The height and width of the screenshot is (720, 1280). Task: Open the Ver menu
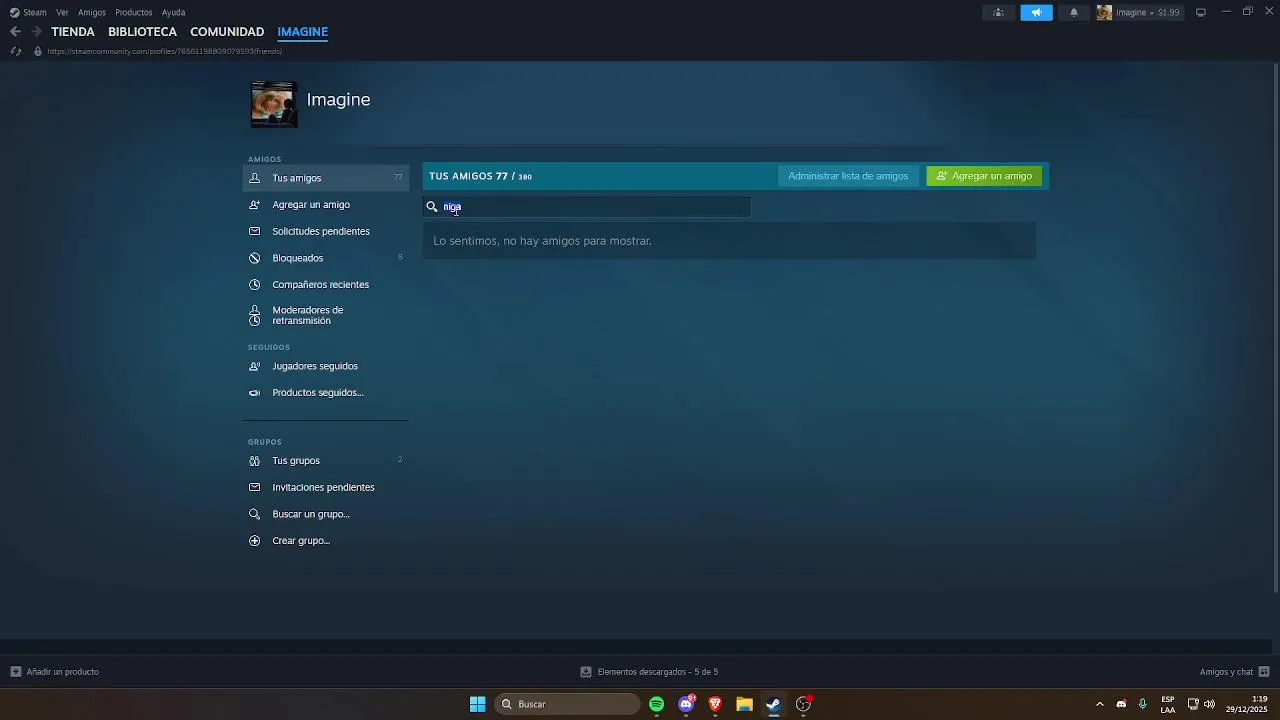pos(62,12)
